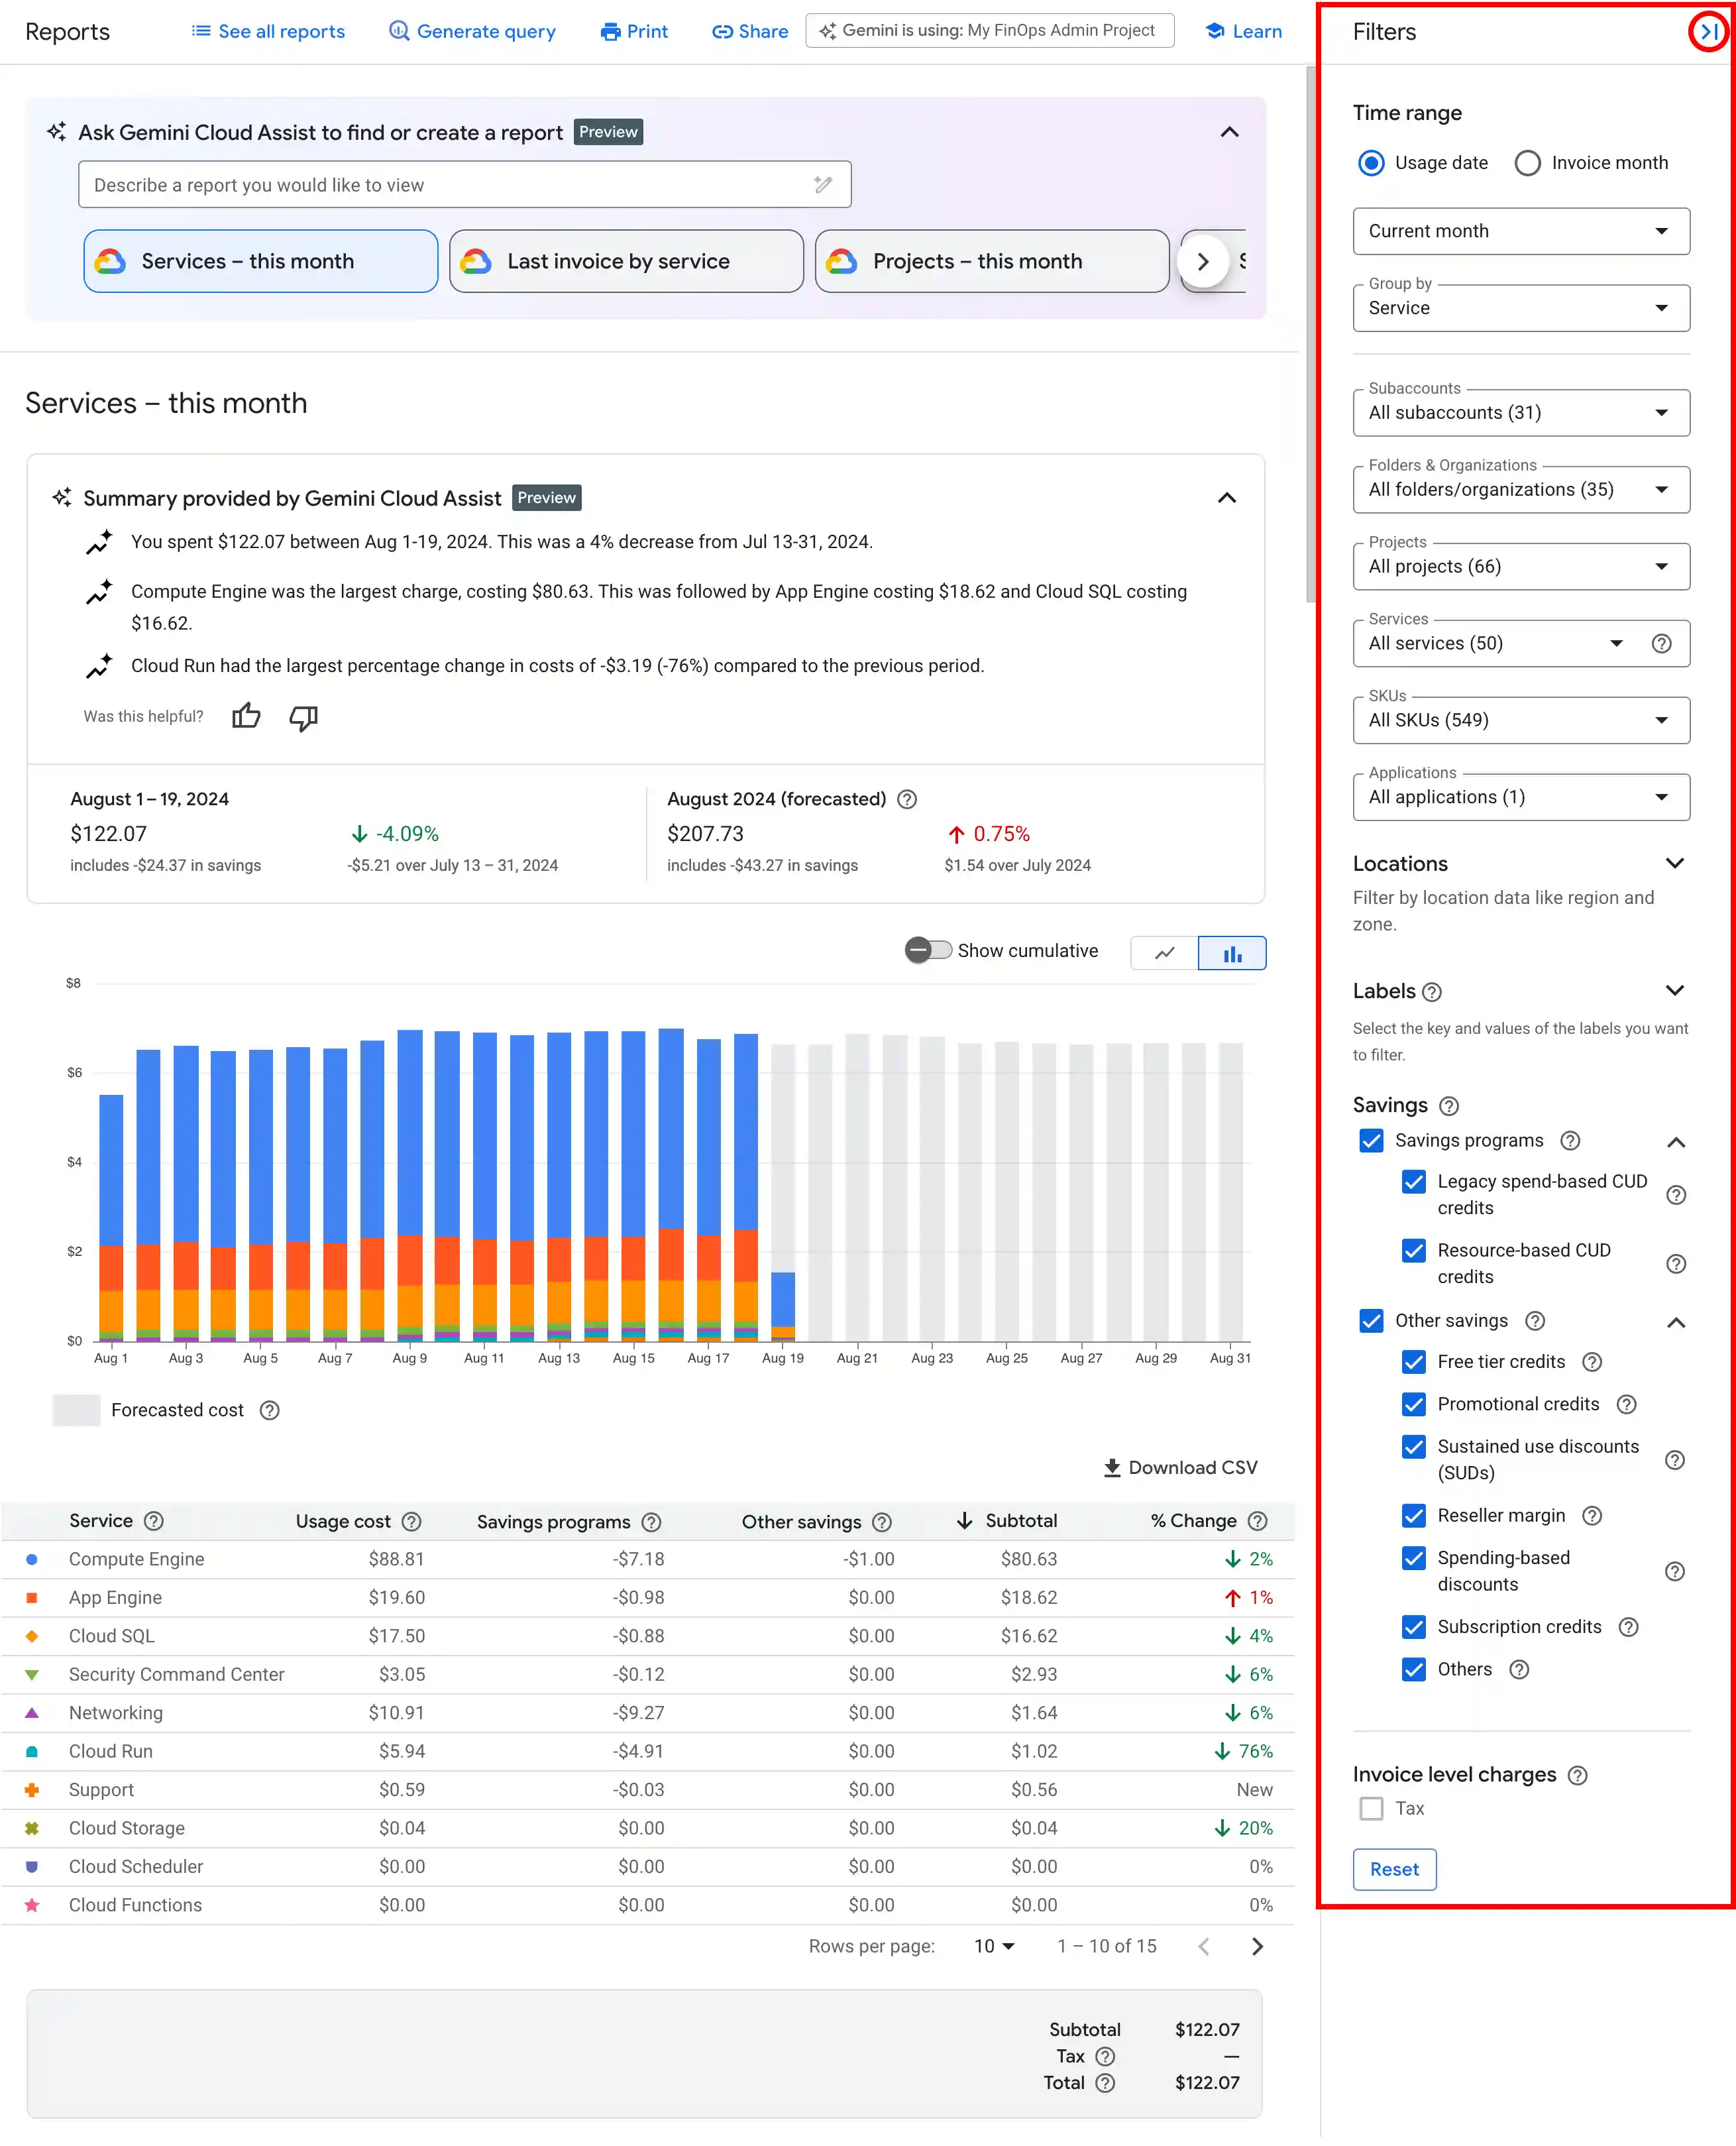This screenshot has height=2146, width=1736.
Task: Click the thumbs down feedback icon
Action: tap(303, 718)
